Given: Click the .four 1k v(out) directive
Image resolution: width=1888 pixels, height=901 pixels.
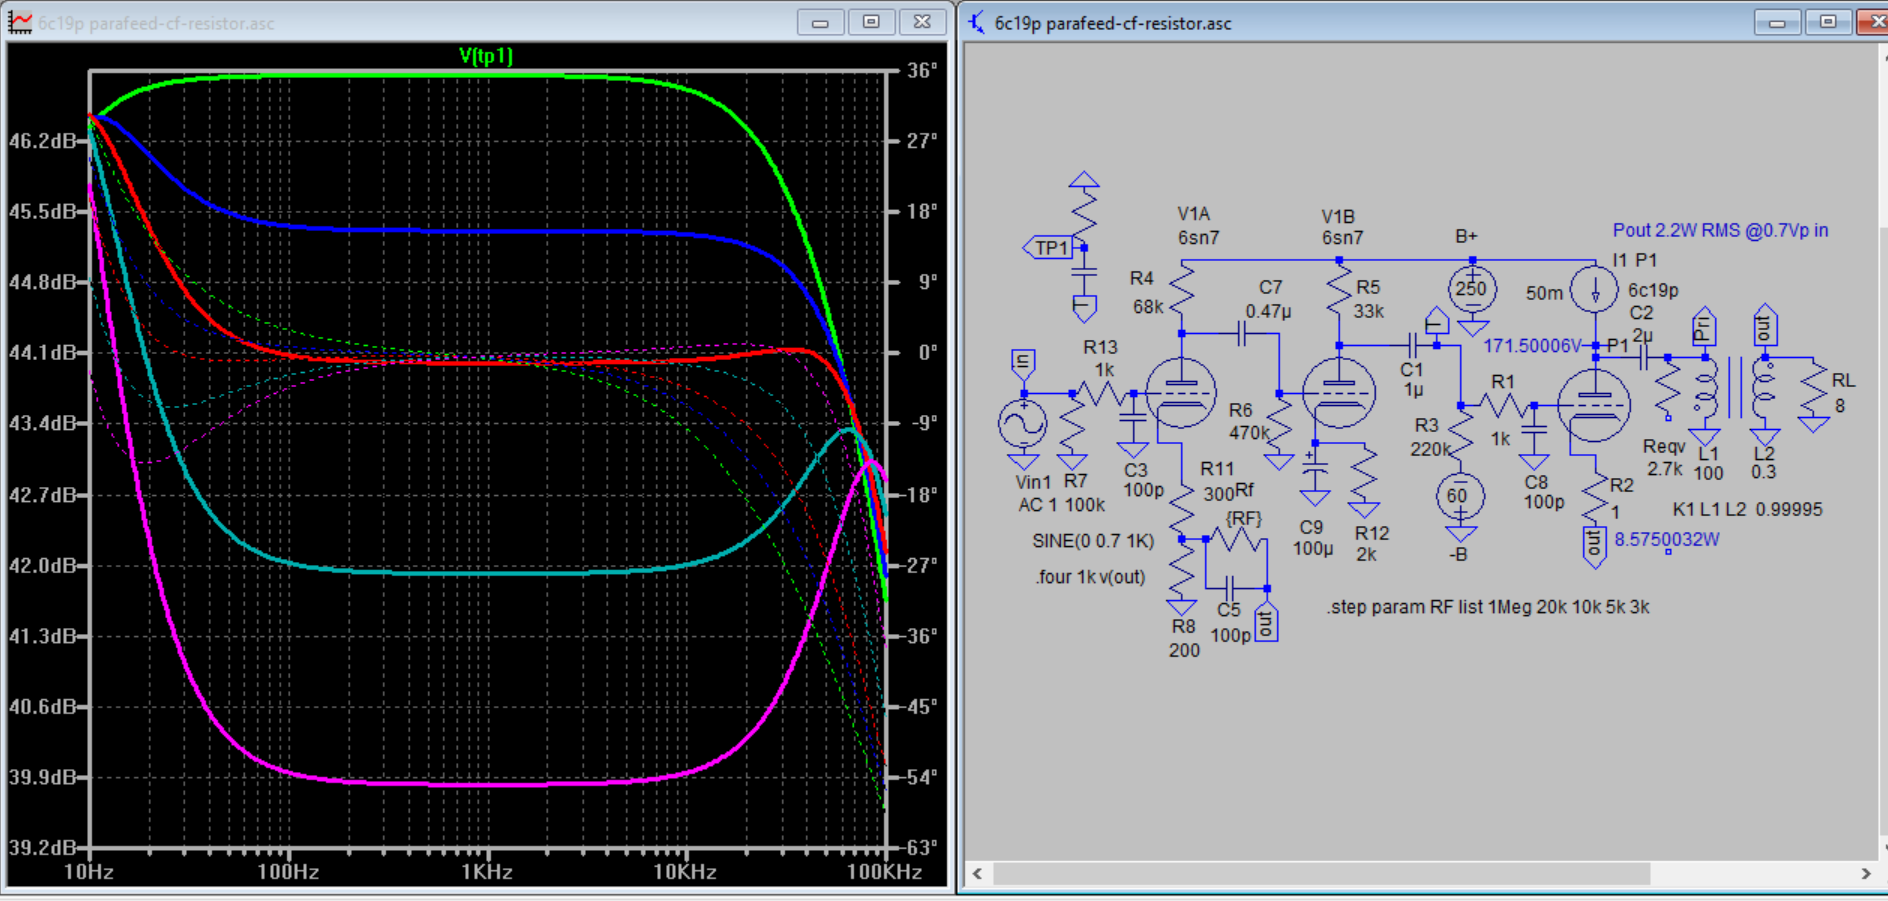Looking at the screenshot, I should 1090,577.
